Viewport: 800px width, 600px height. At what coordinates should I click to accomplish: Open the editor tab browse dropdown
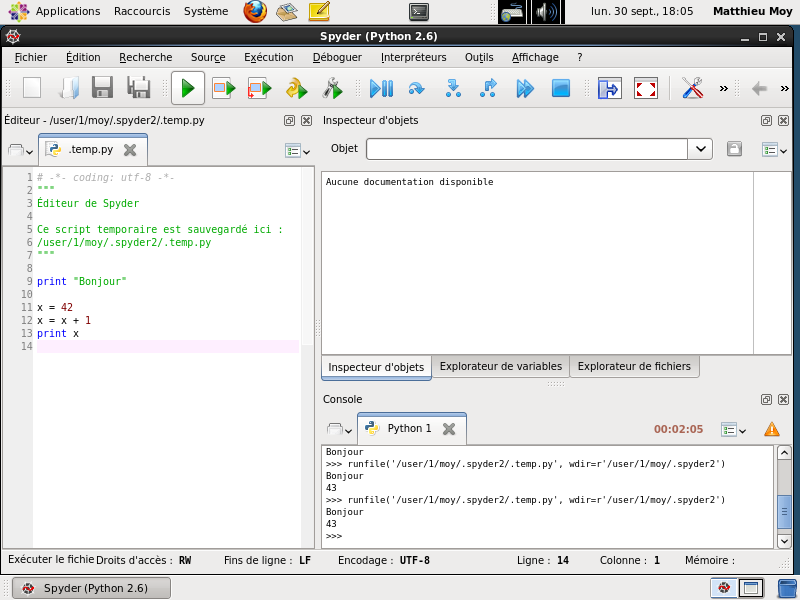21,150
